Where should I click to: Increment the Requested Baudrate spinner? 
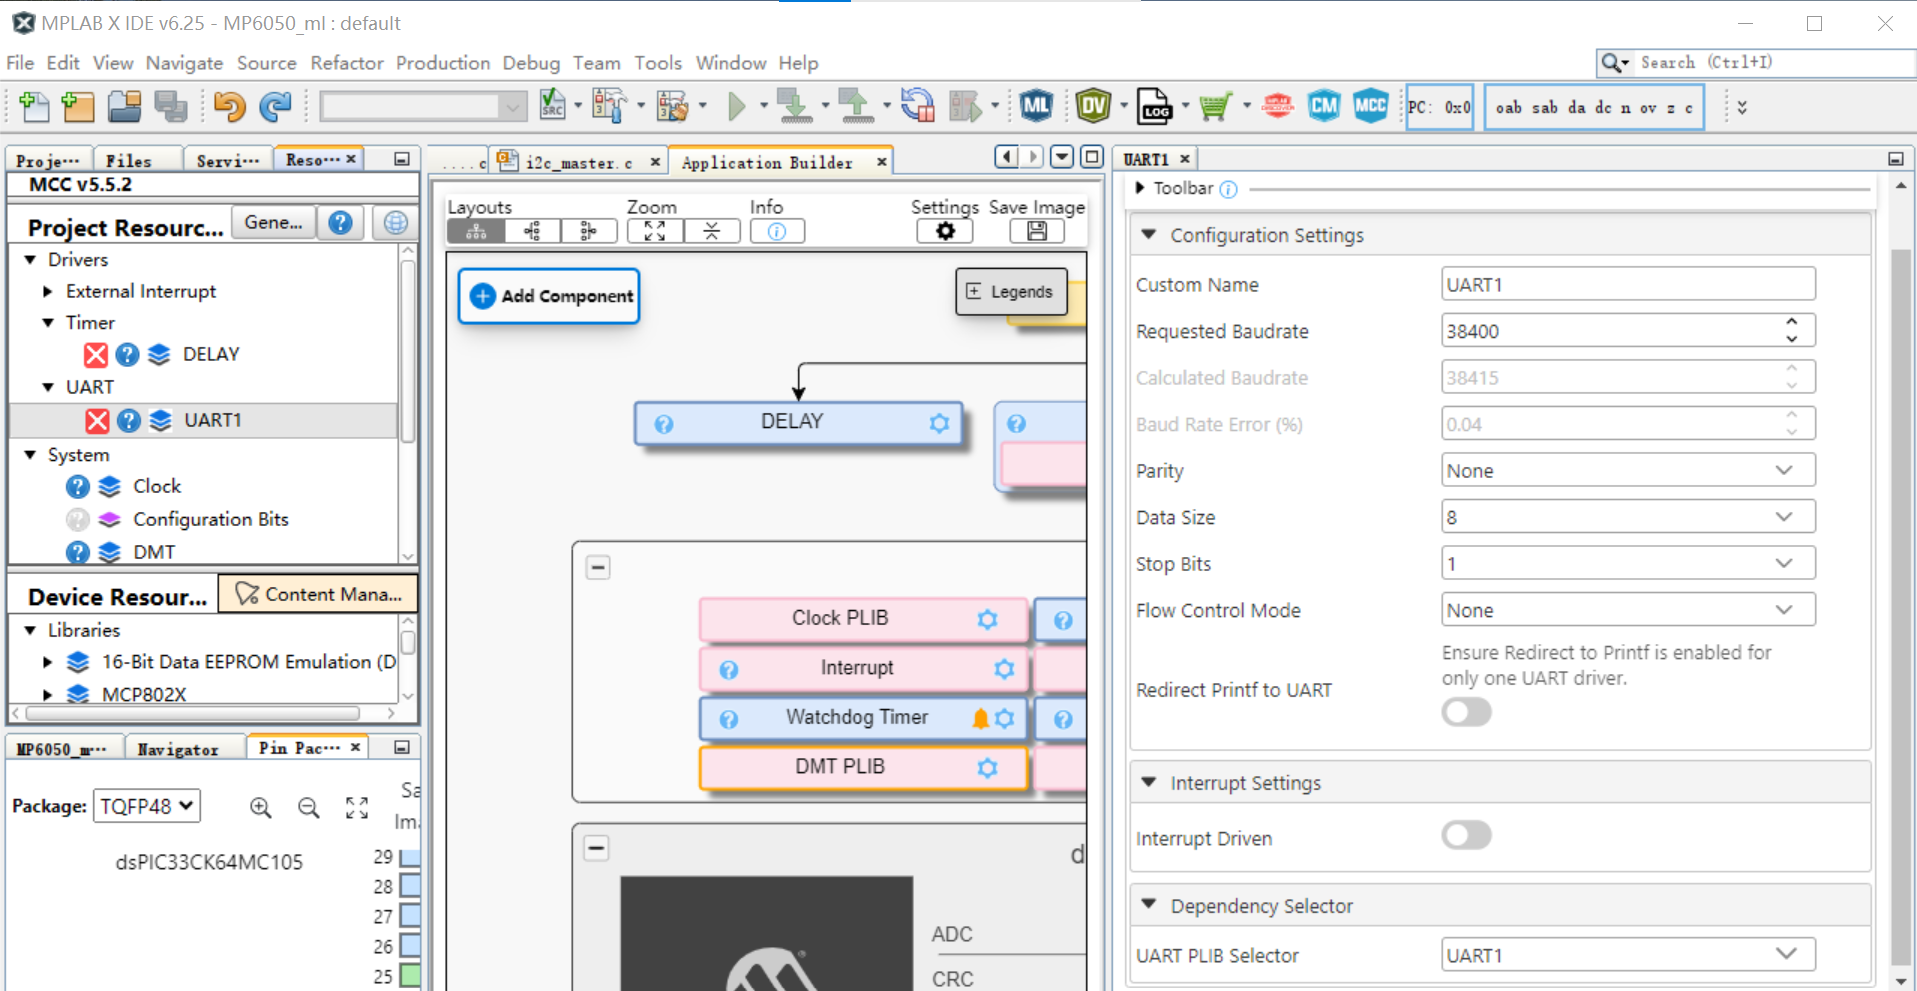coord(1792,322)
